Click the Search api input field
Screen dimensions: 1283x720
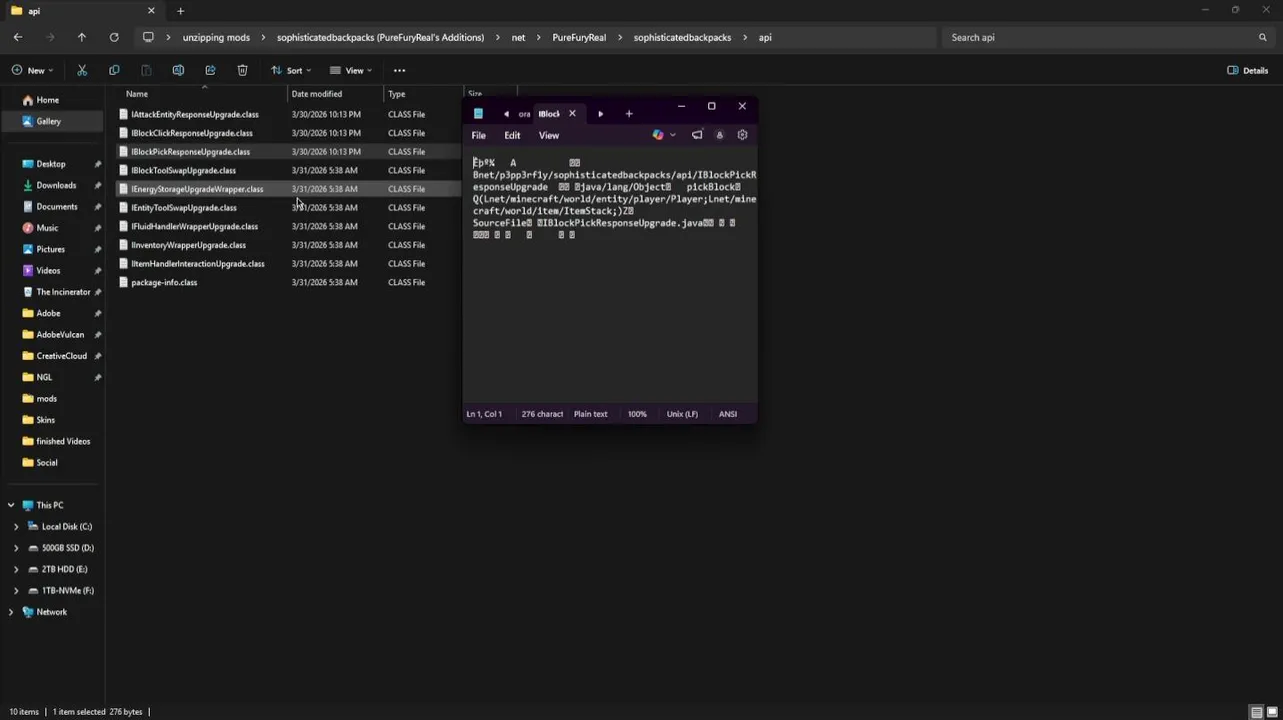1105,37
